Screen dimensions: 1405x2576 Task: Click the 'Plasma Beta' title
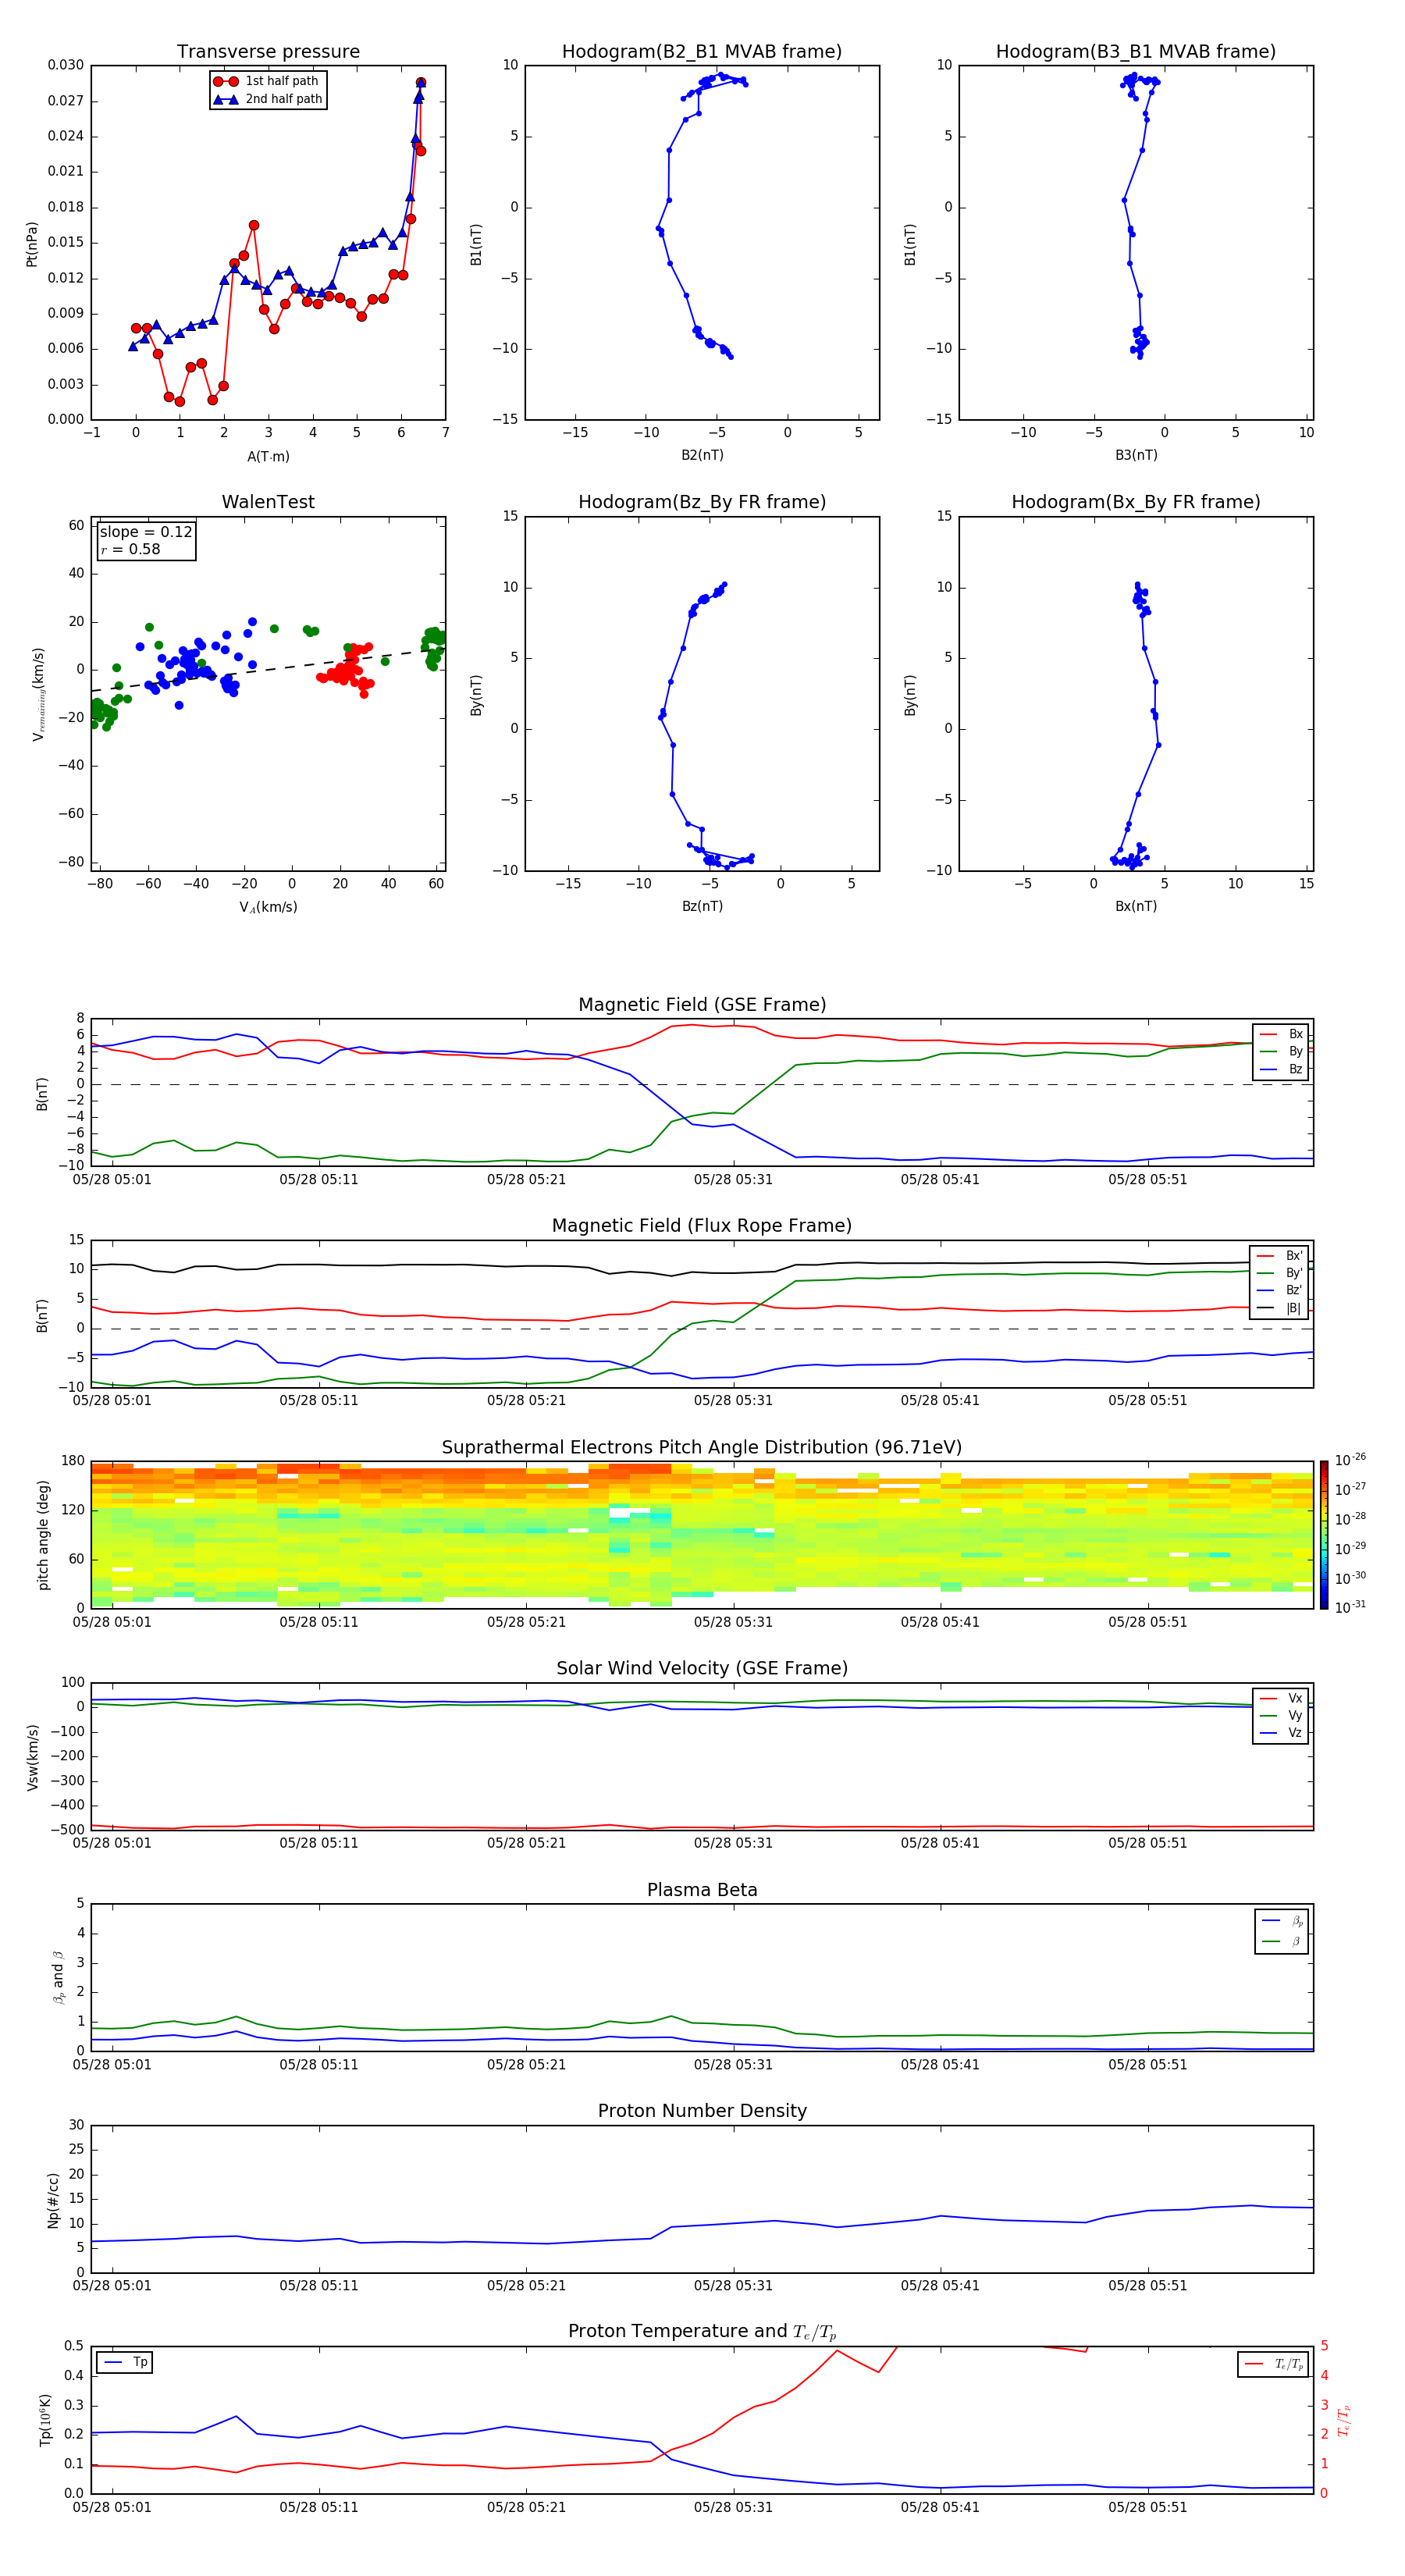click(x=702, y=1891)
